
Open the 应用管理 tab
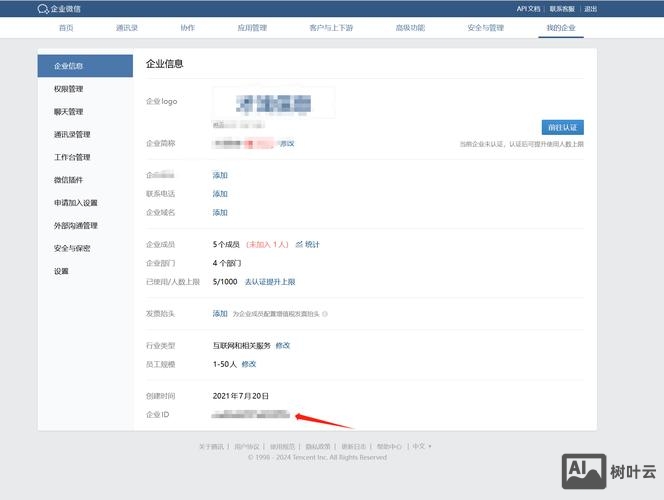click(252, 28)
